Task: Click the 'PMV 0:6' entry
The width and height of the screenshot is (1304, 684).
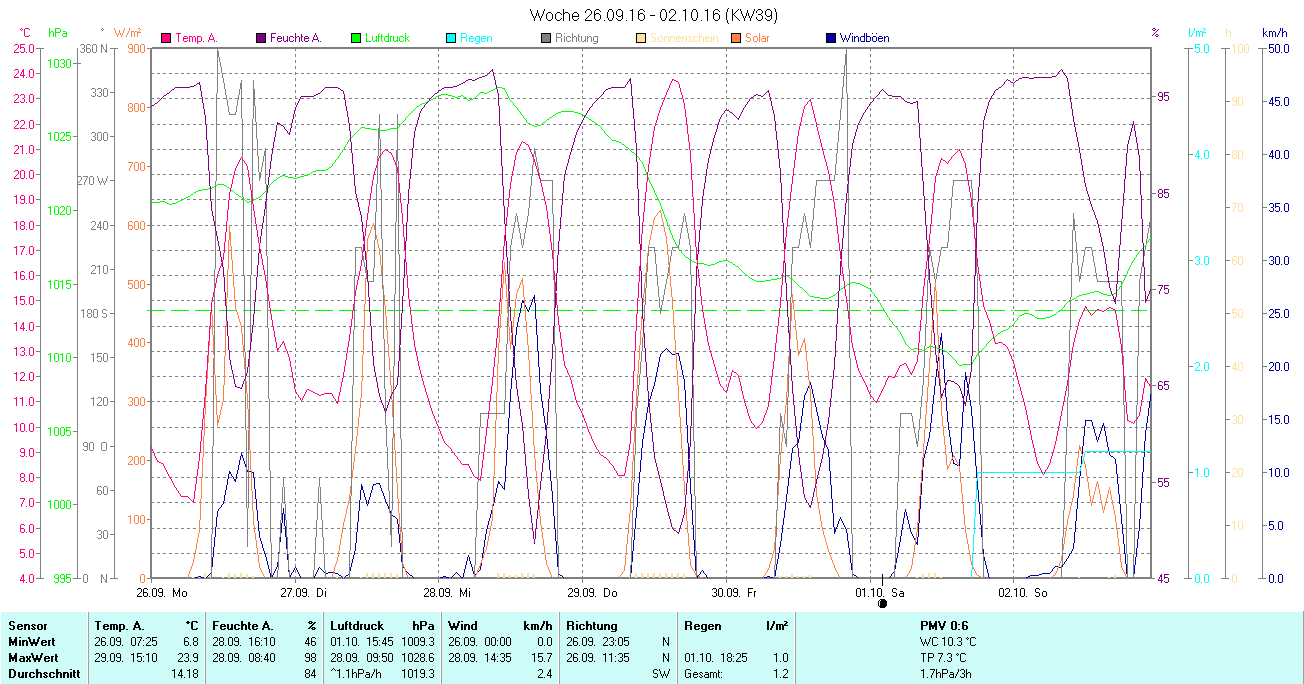Action: (x=944, y=625)
